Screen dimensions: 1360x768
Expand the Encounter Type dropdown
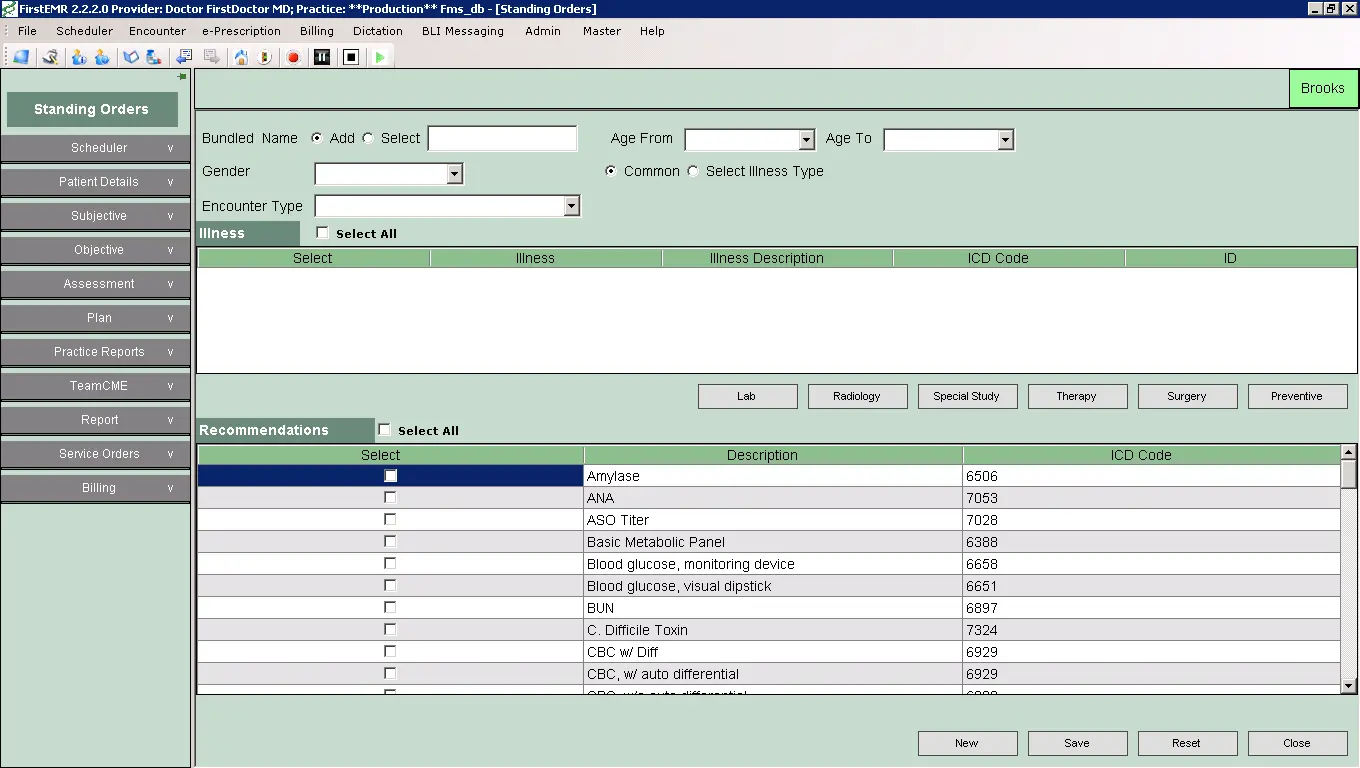point(571,206)
